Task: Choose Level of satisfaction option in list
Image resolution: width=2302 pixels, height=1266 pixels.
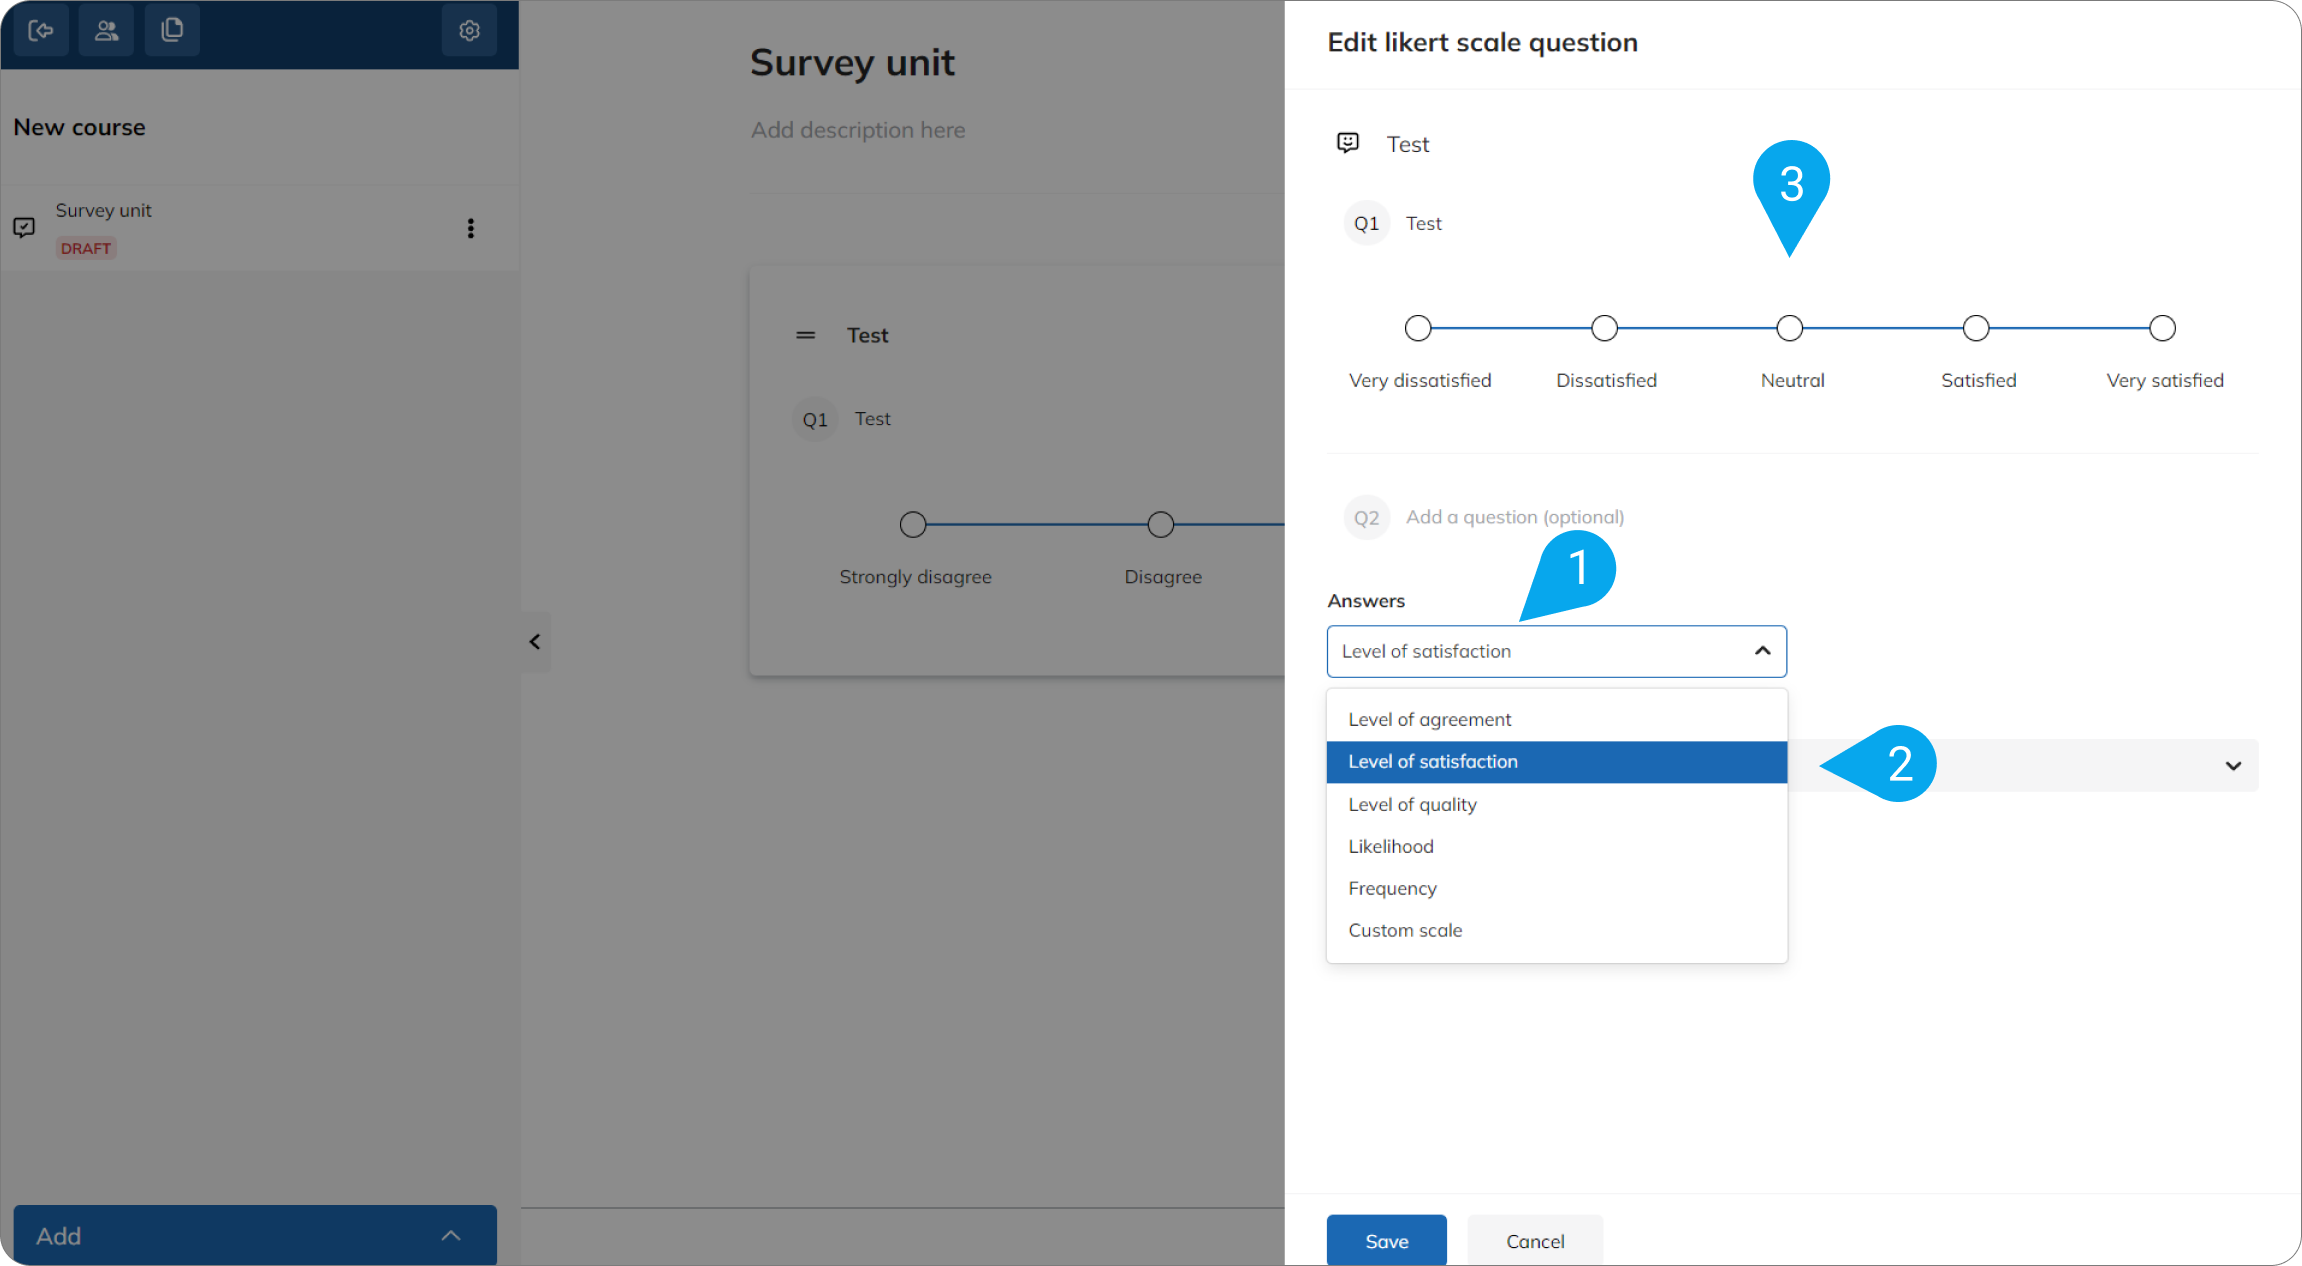Action: coord(1556,762)
